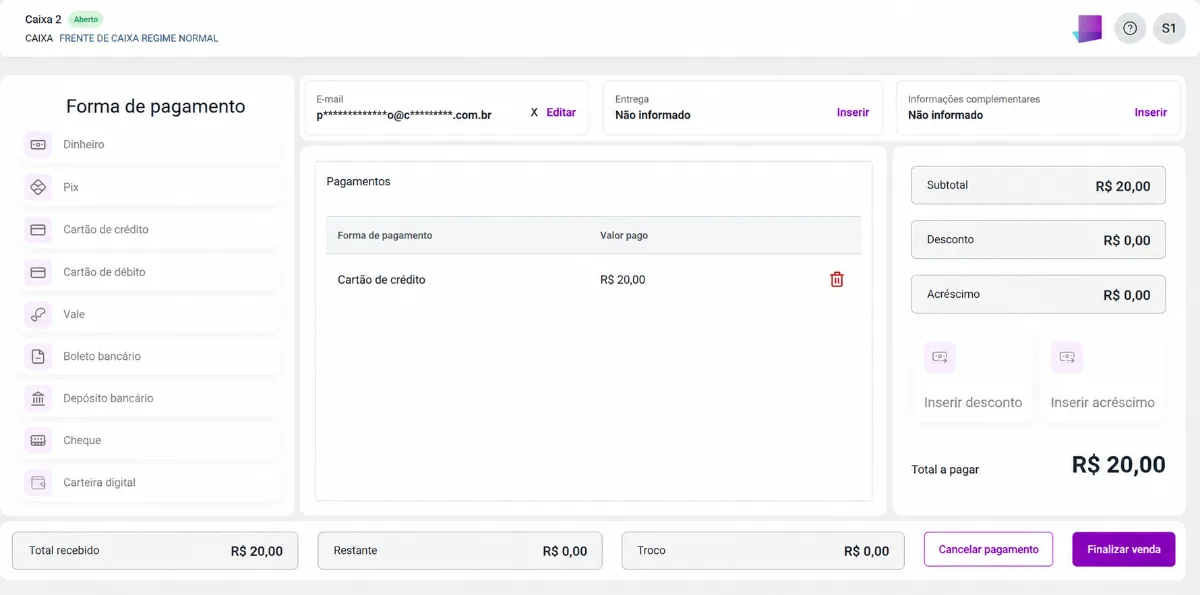Click Inserir for Informações complementares
Screen dimensions: 1200x595
(x=1150, y=113)
